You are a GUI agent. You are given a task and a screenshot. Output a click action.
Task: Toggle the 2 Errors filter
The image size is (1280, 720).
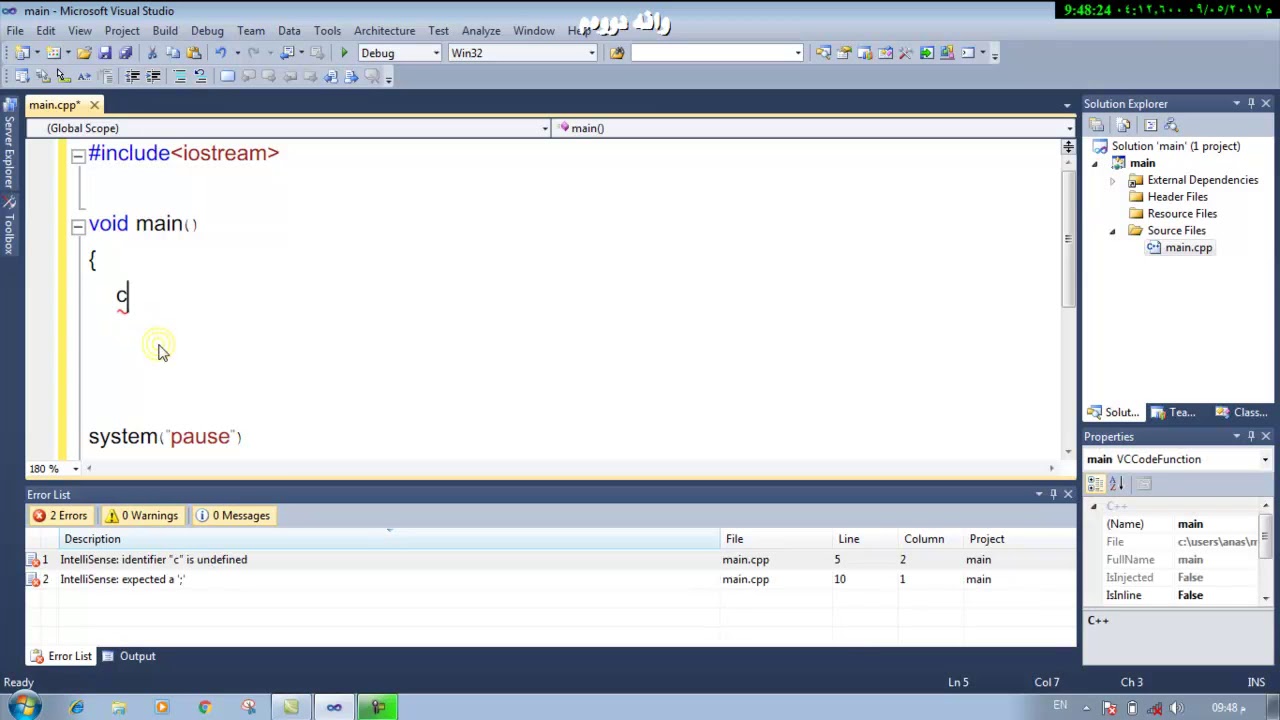point(60,516)
